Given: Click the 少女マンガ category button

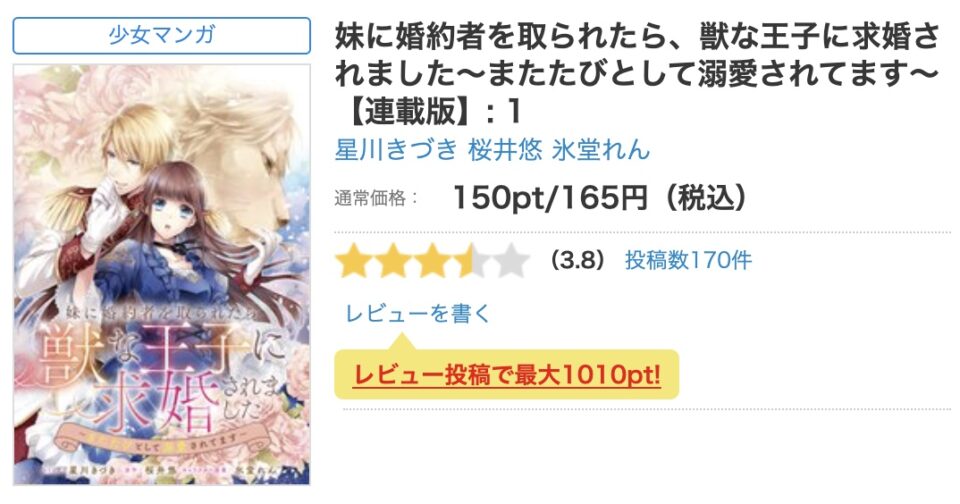Looking at the screenshot, I should coord(162,36).
